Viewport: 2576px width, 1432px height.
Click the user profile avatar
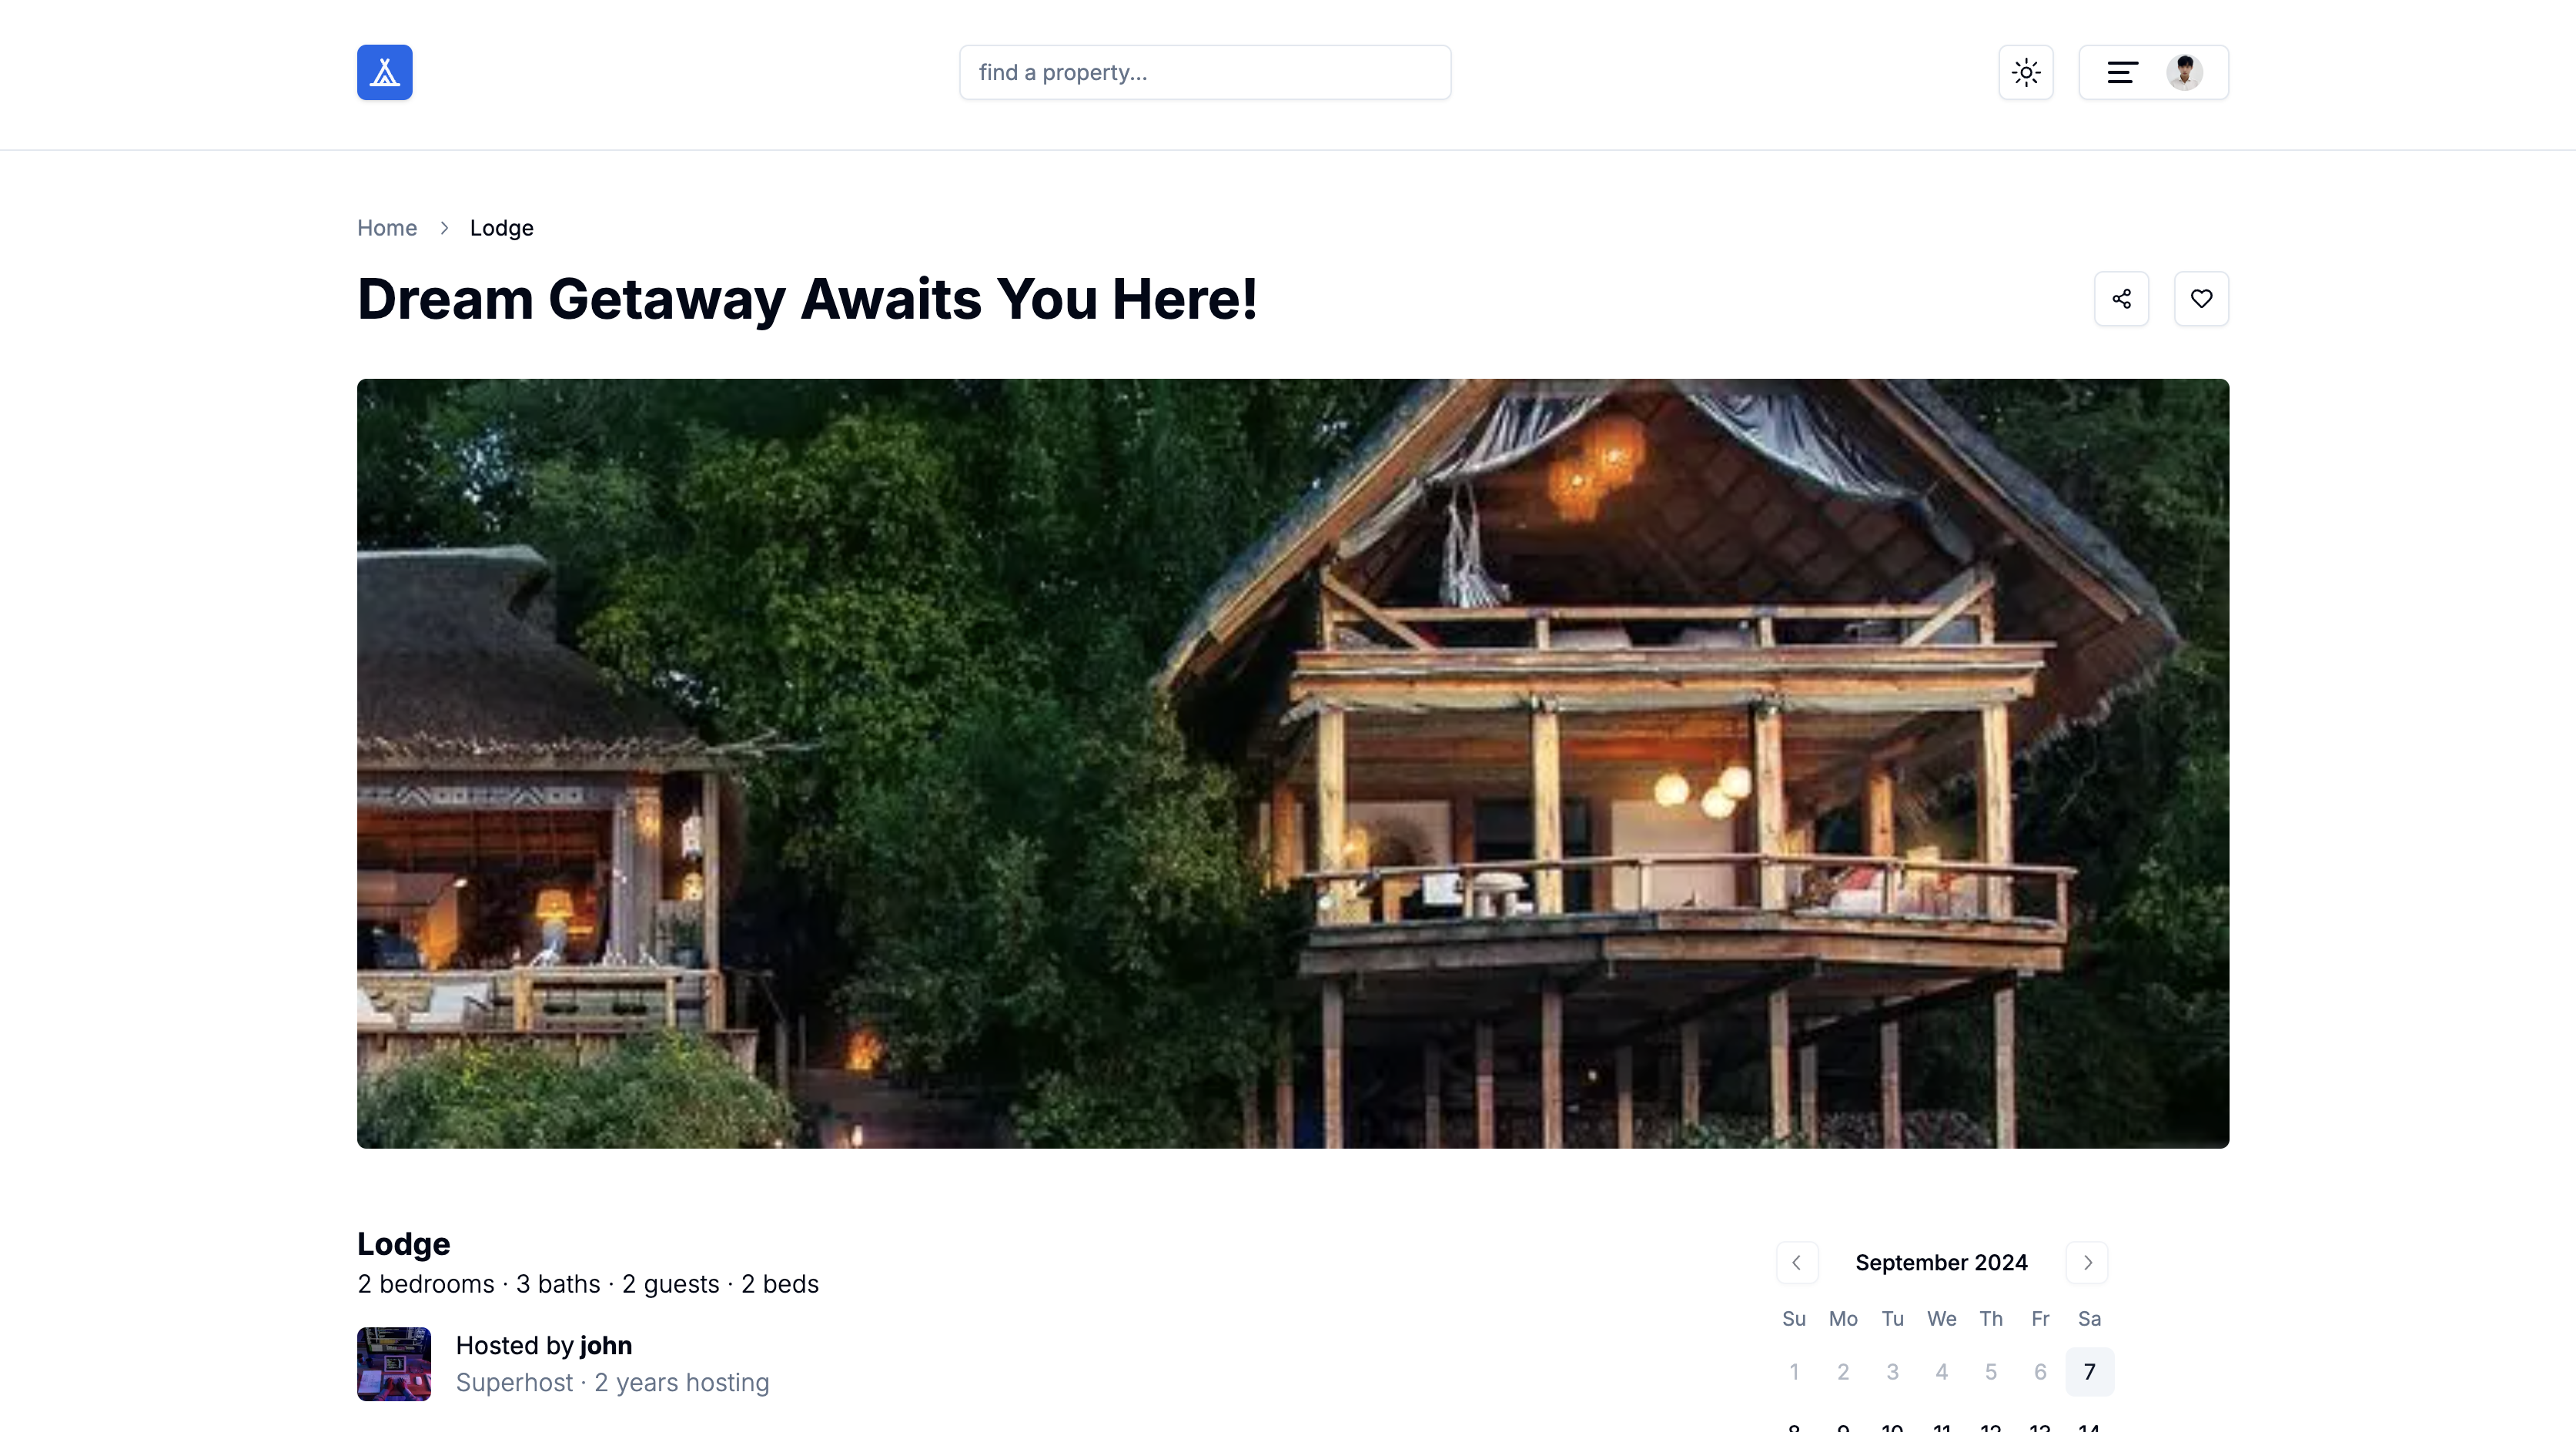2184,72
